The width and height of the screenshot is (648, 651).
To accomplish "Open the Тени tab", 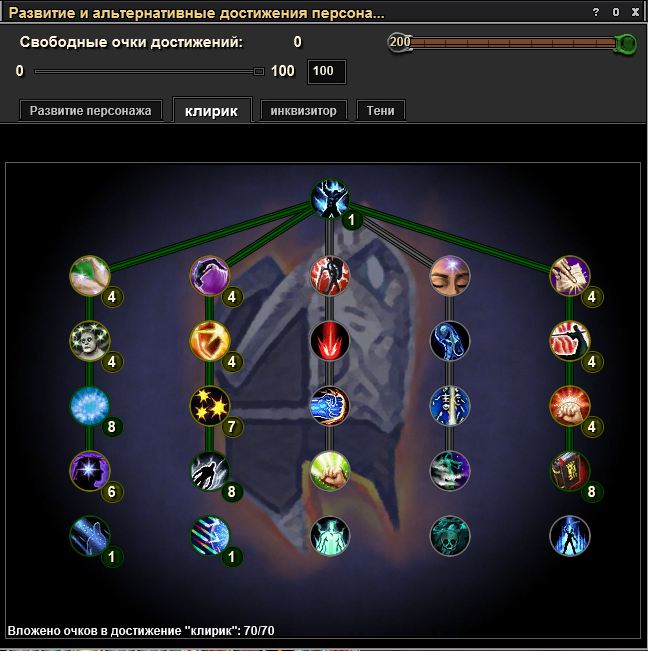I will coord(380,111).
